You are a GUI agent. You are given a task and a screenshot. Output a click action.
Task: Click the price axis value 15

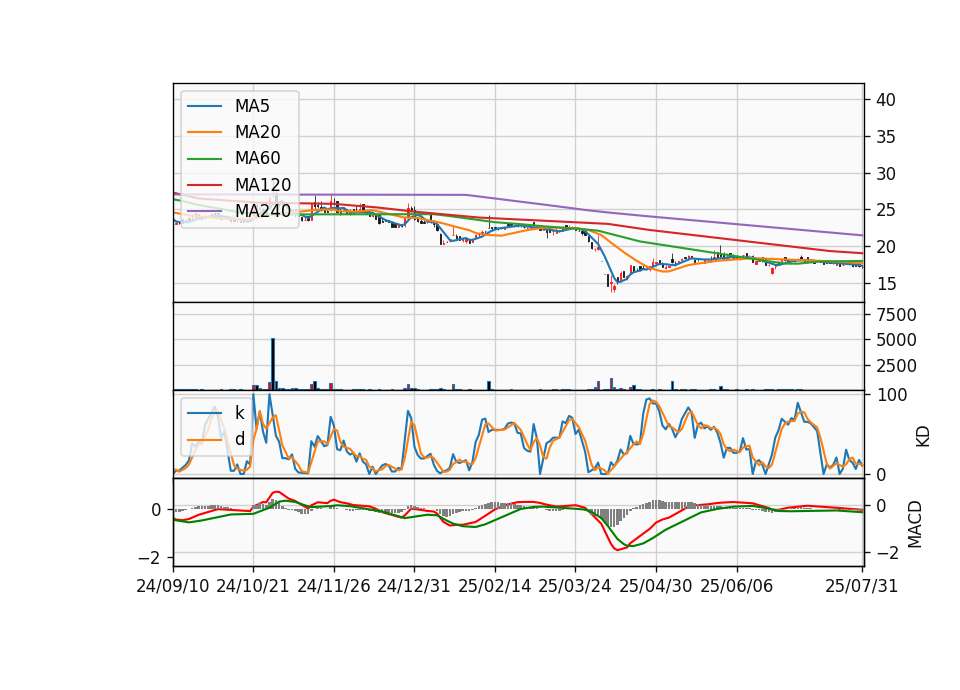tap(885, 283)
